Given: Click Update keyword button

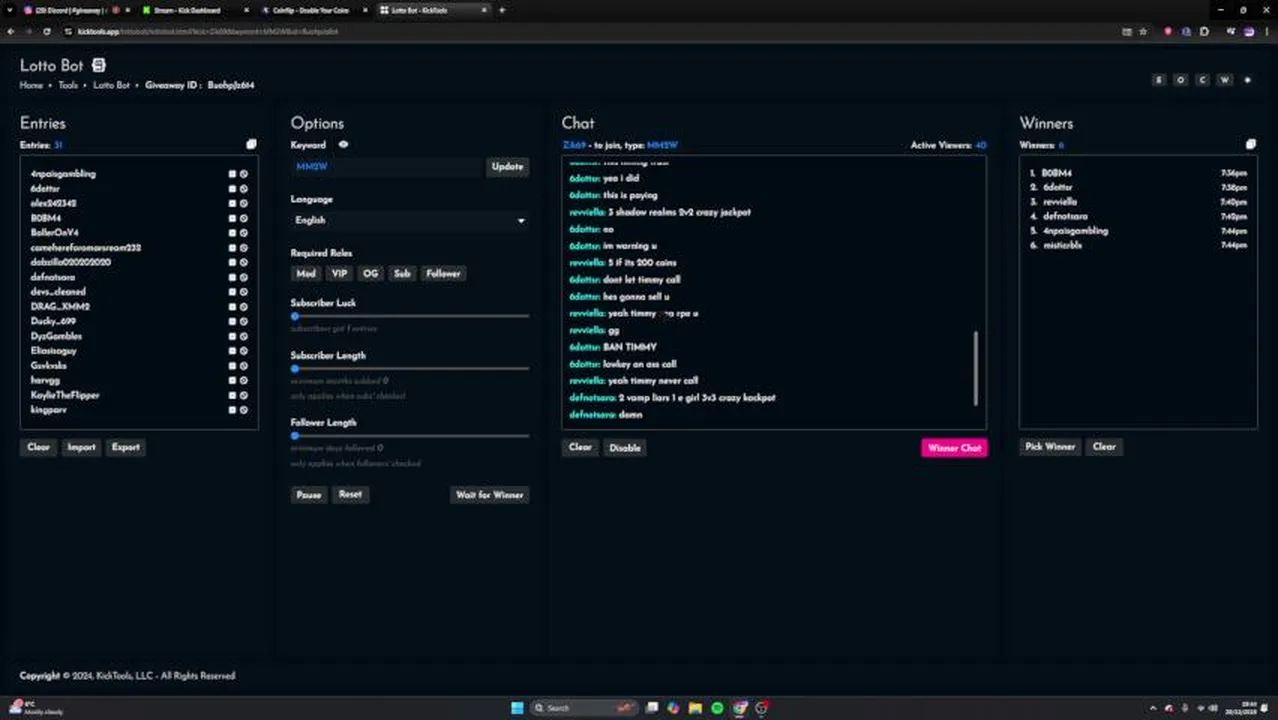Looking at the screenshot, I should tap(507, 167).
